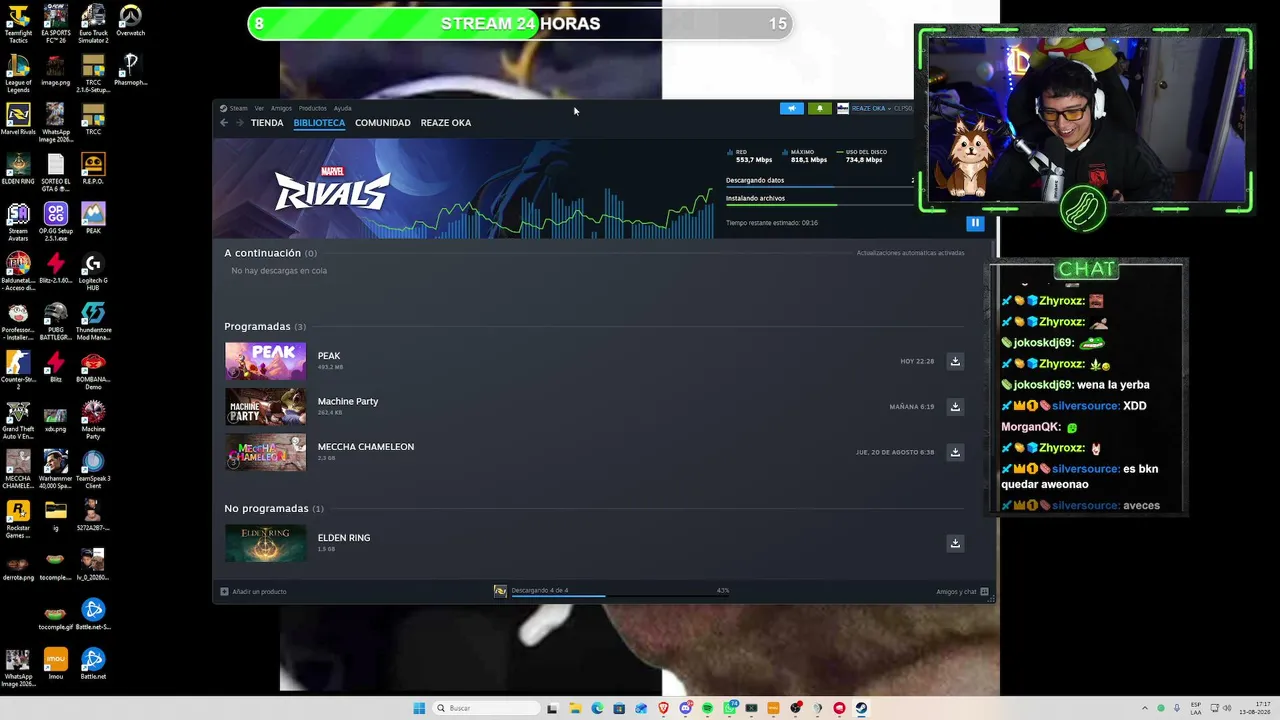Viewport: 1280px width, 720px height.
Task: Open the MECCHA CHAMELEON thumbnail
Action: (x=265, y=452)
